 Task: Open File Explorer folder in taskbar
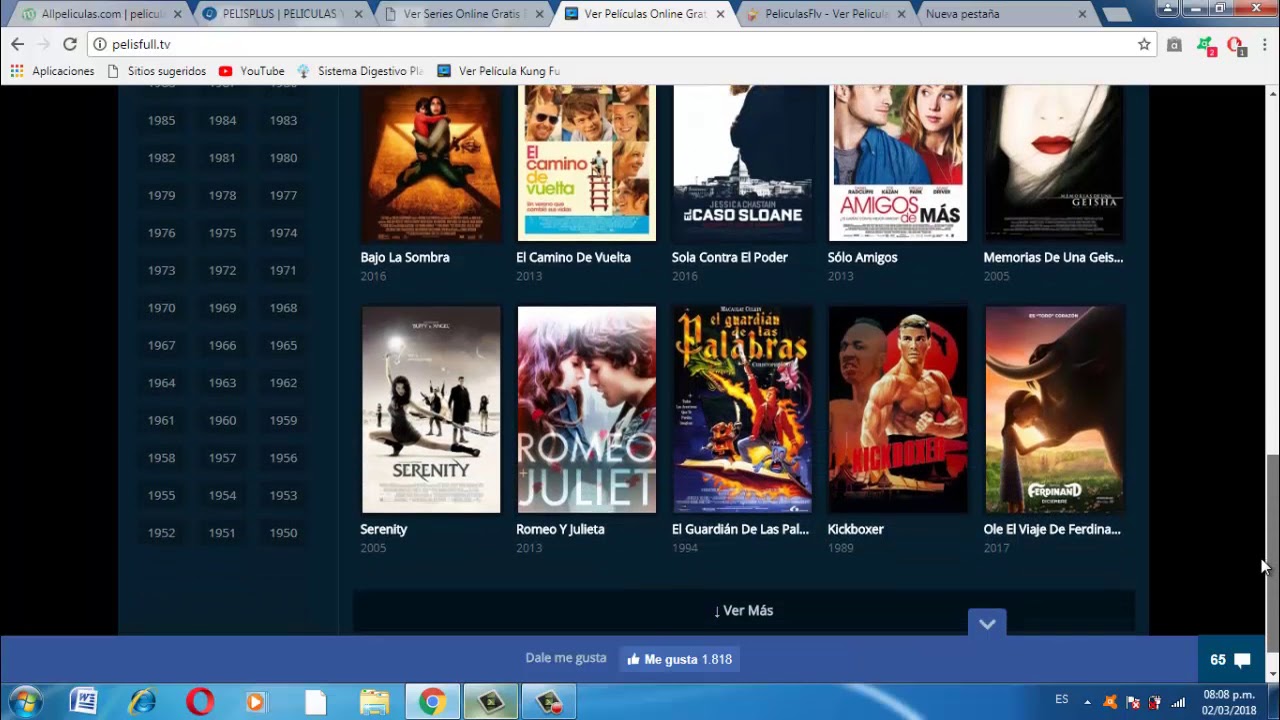click(x=374, y=702)
